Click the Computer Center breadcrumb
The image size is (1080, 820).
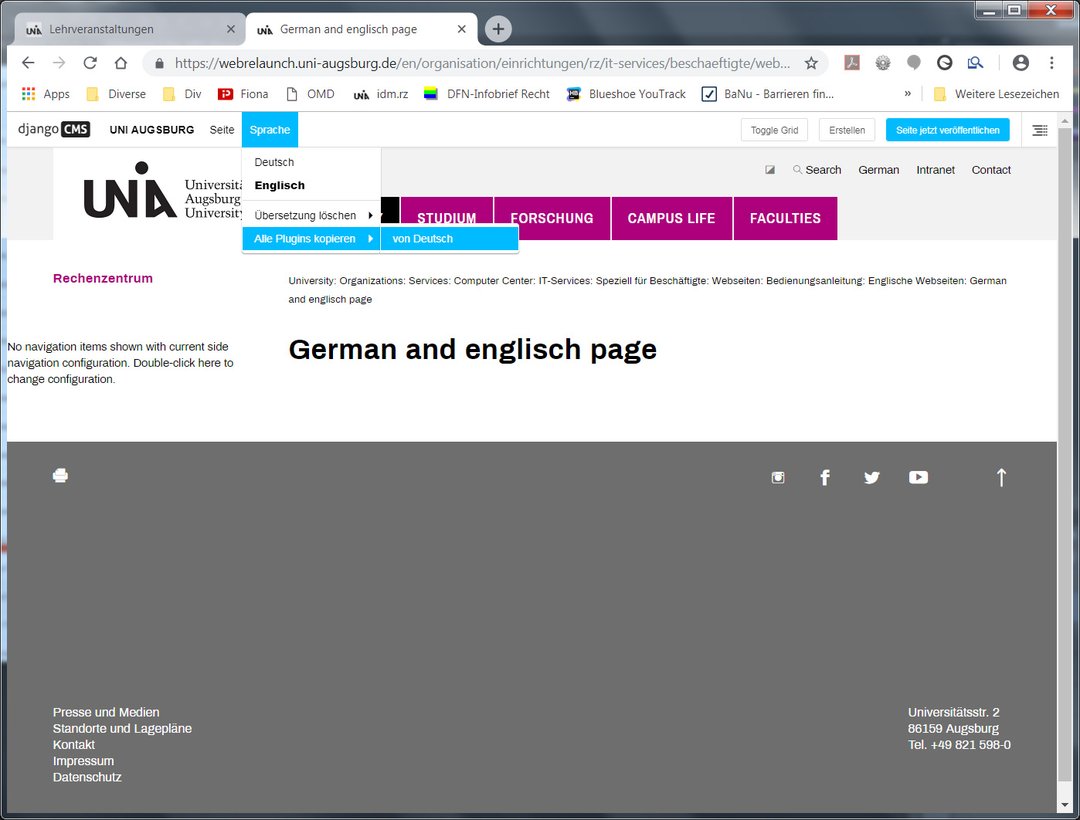pos(494,281)
